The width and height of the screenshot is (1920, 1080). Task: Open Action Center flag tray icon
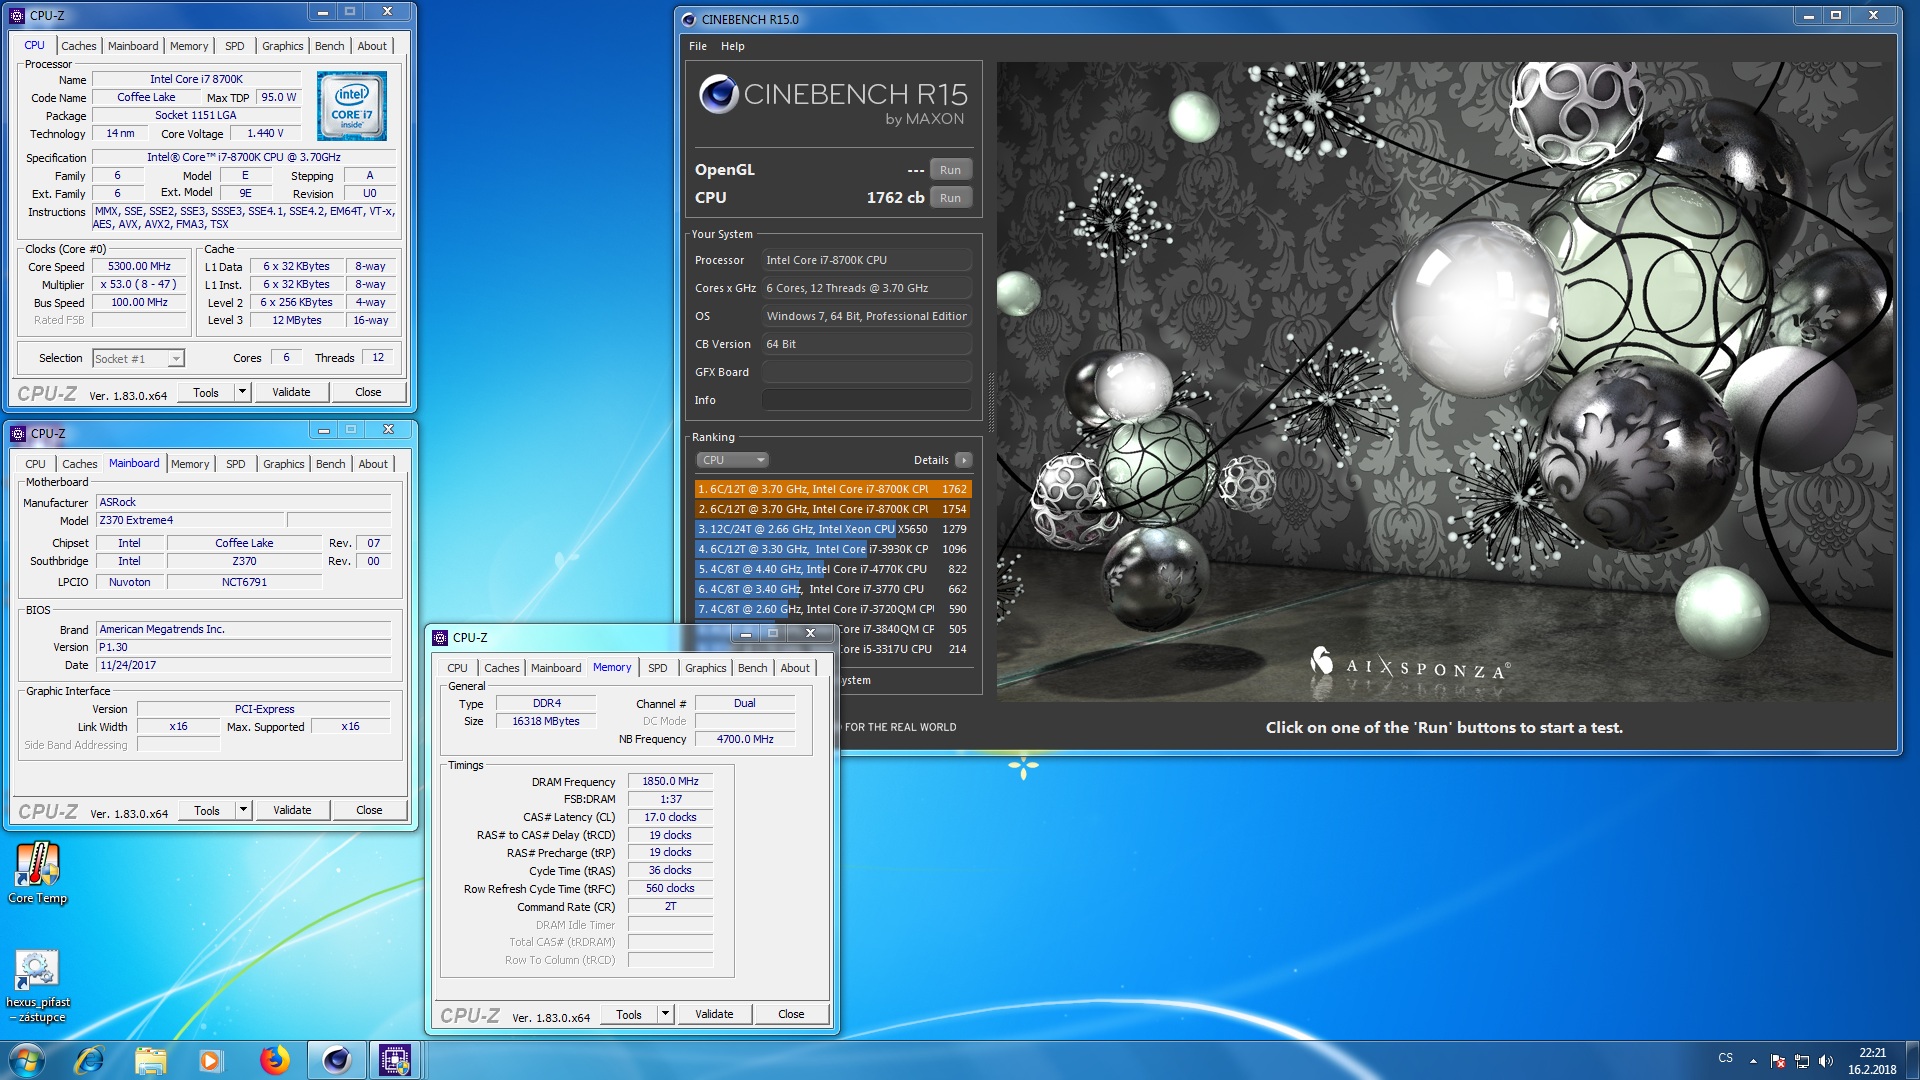(x=1778, y=1060)
